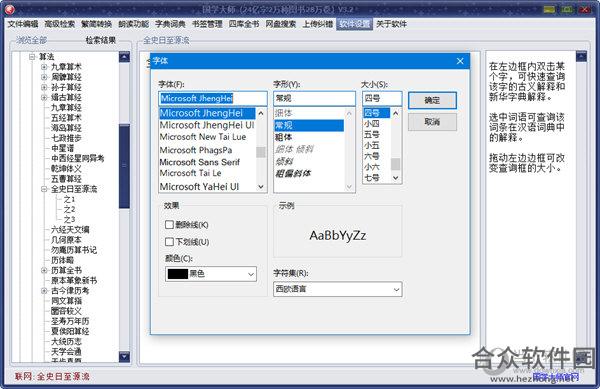Open the 上传纠错 menu

tap(318, 24)
